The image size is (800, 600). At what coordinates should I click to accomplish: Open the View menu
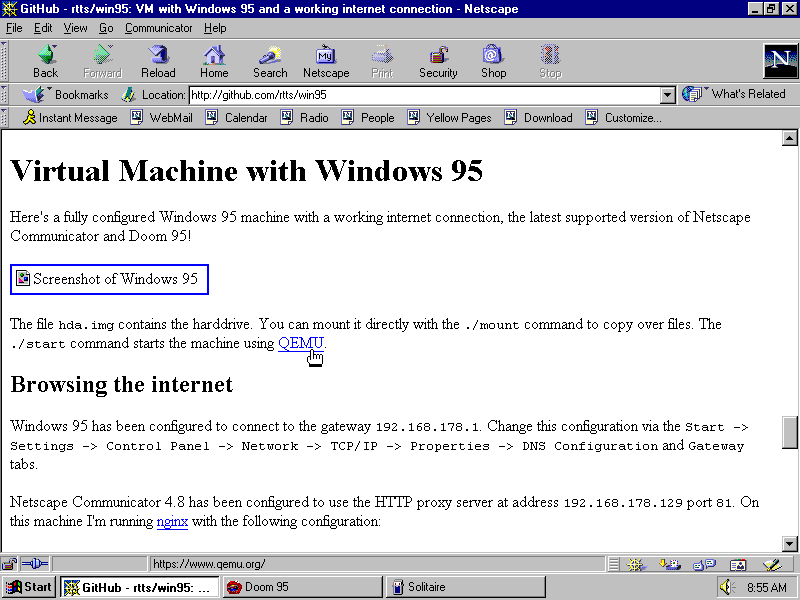(76, 28)
